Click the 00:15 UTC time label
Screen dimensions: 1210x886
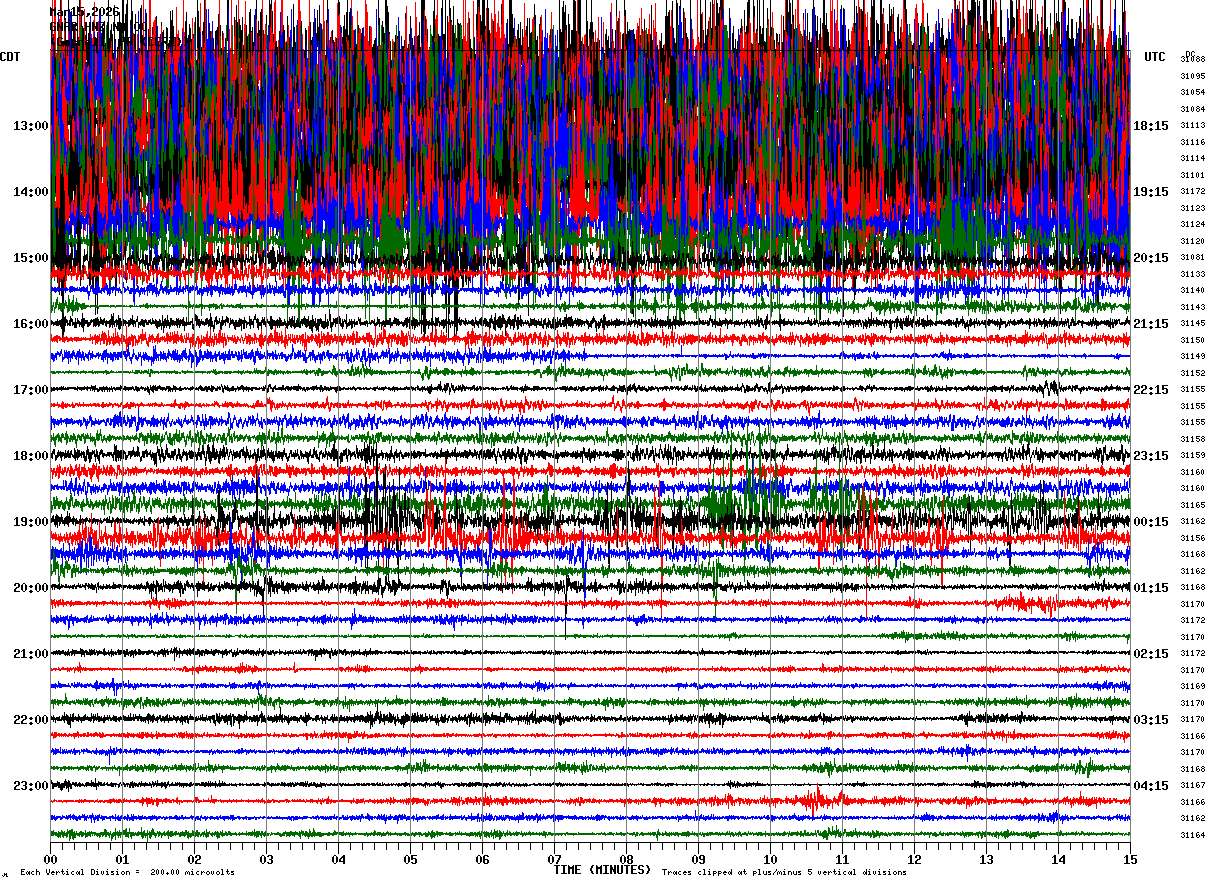1151,522
